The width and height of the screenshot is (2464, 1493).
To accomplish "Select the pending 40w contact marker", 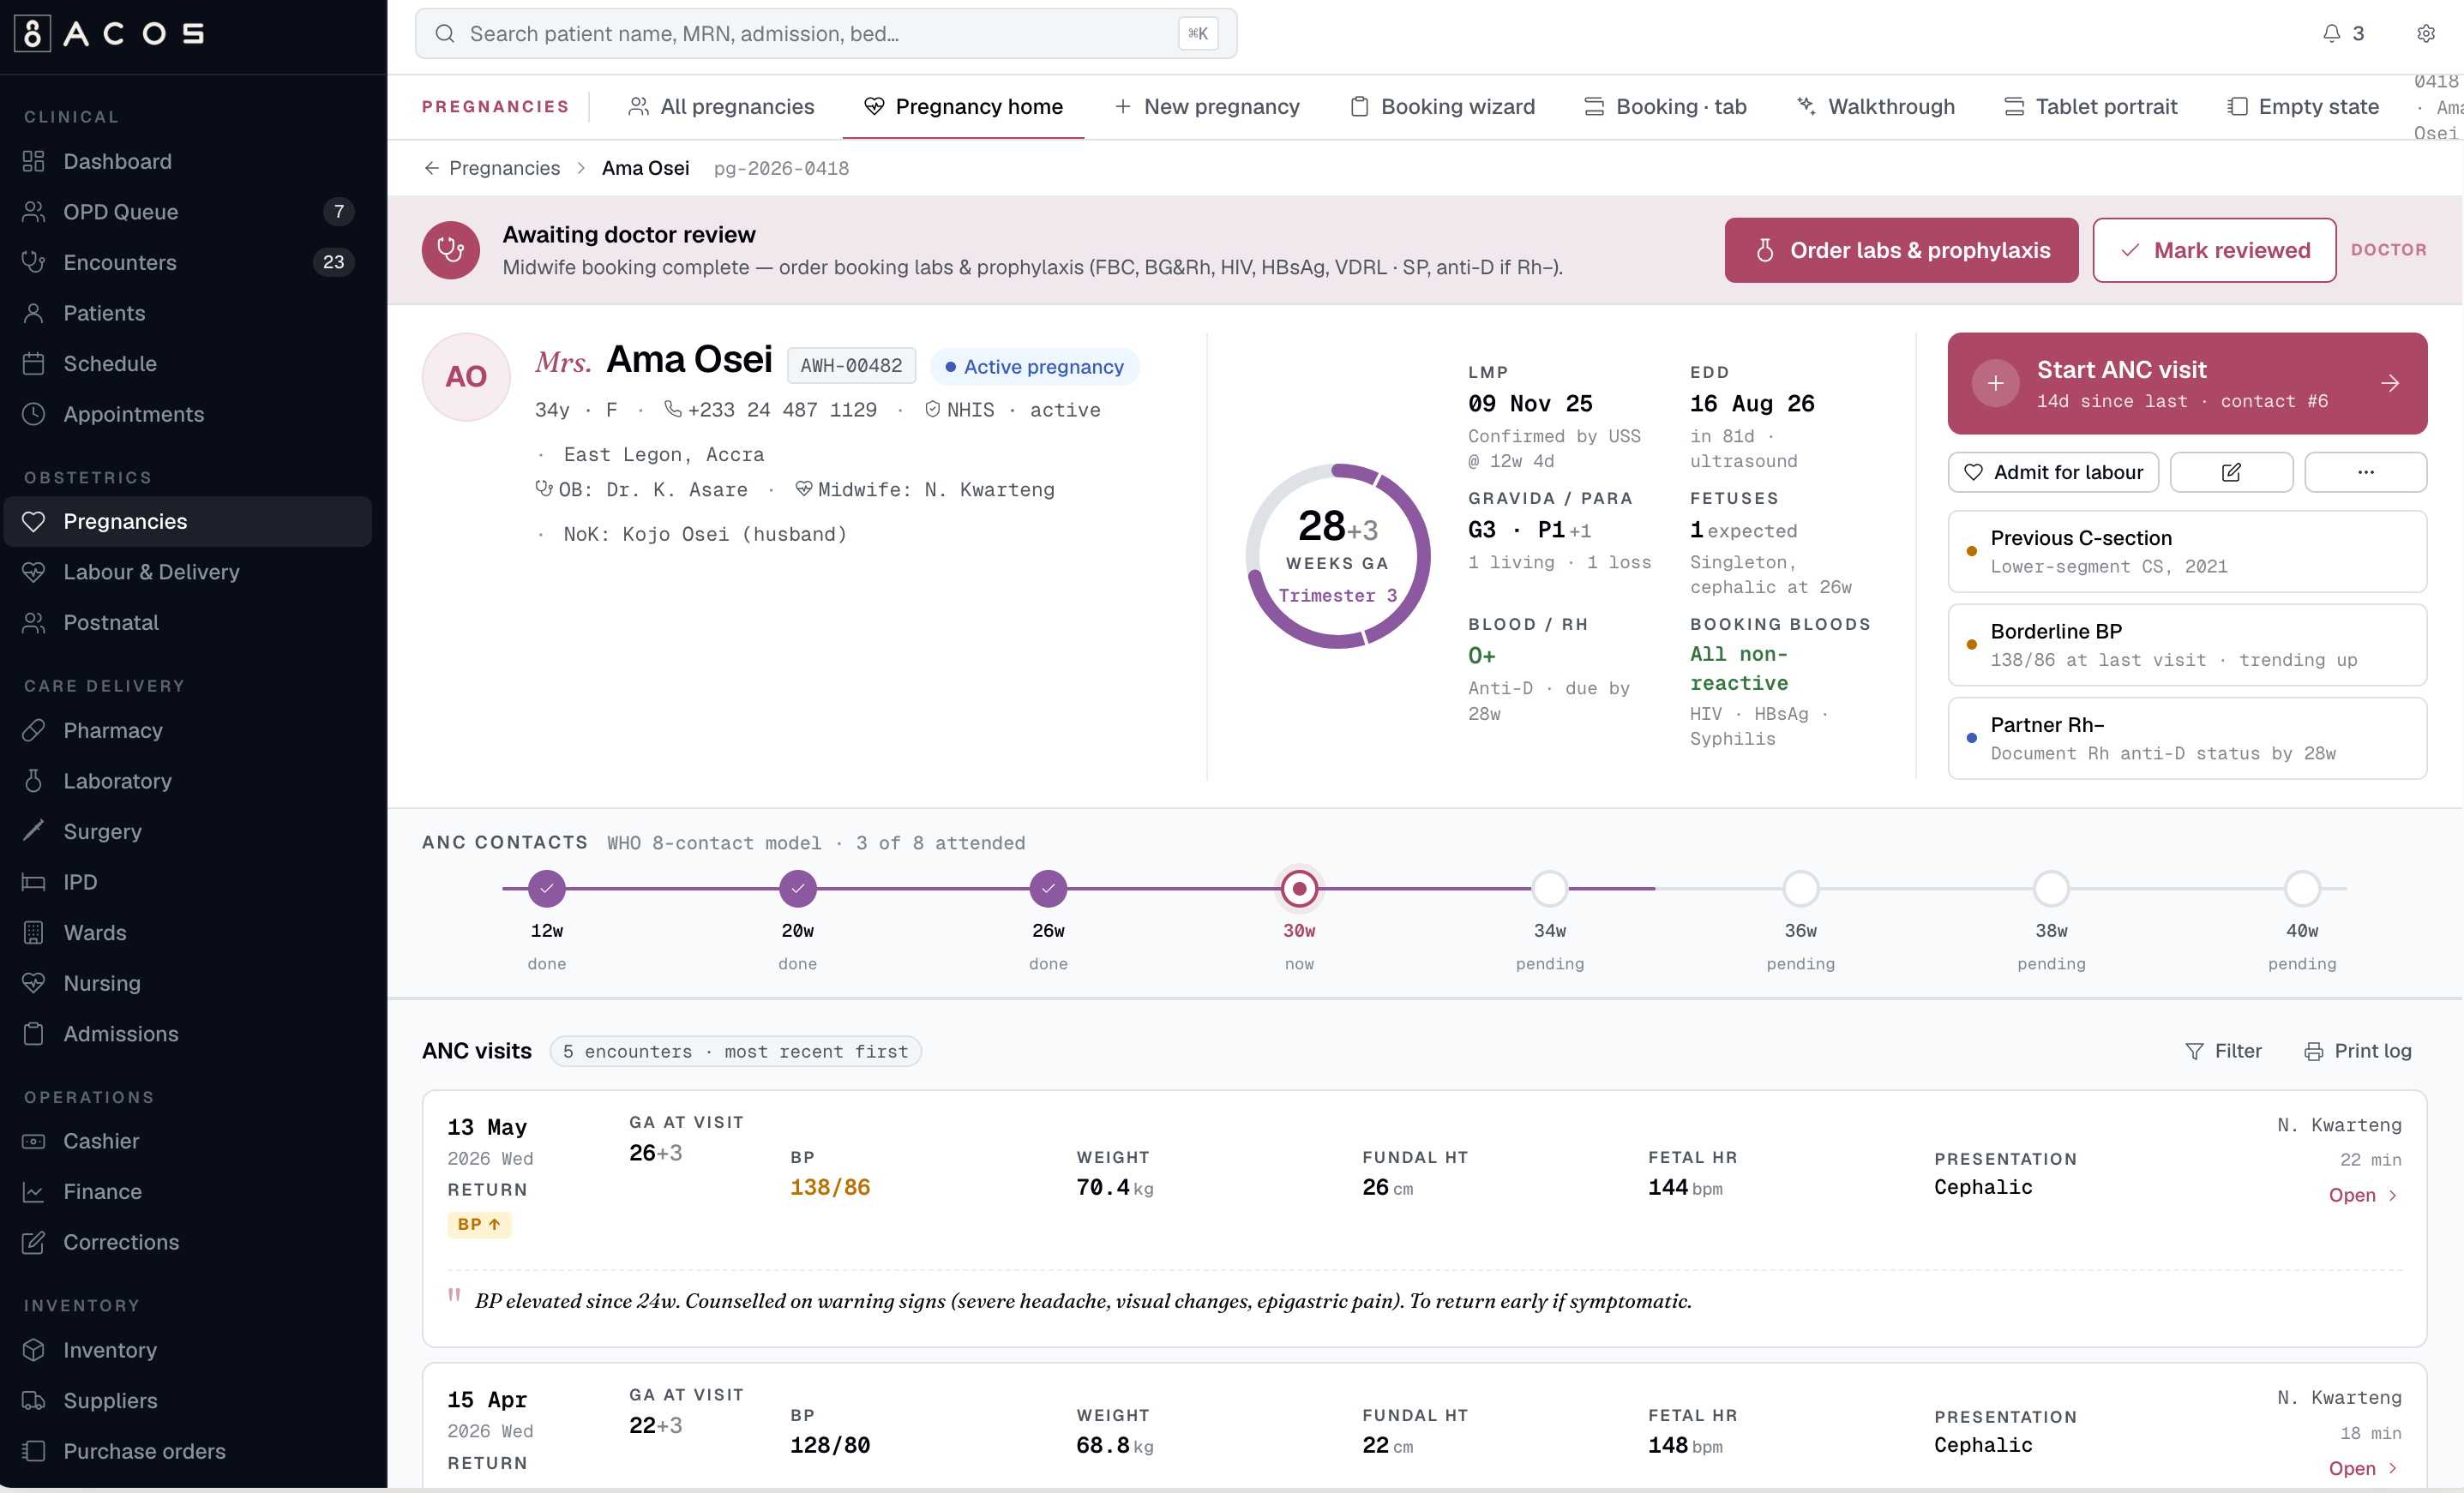I will pyautogui.click(x=2302, y=888).
